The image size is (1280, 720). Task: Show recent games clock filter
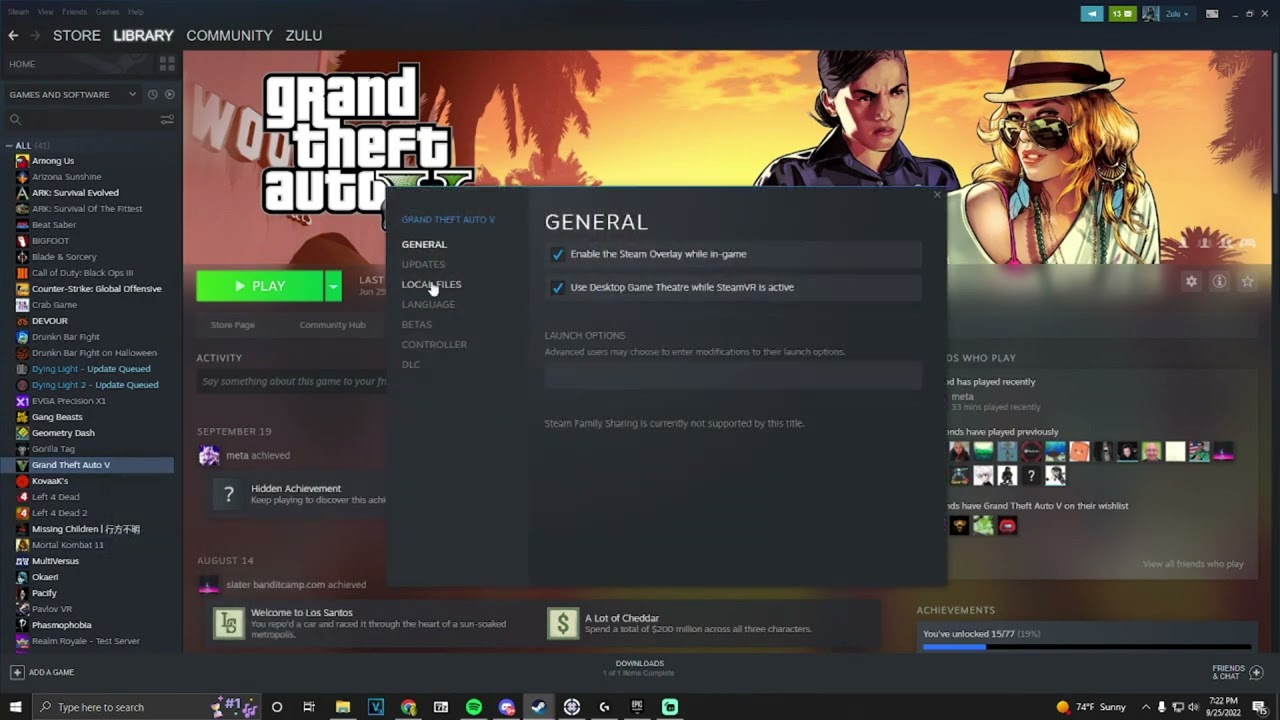pos(152,94)
